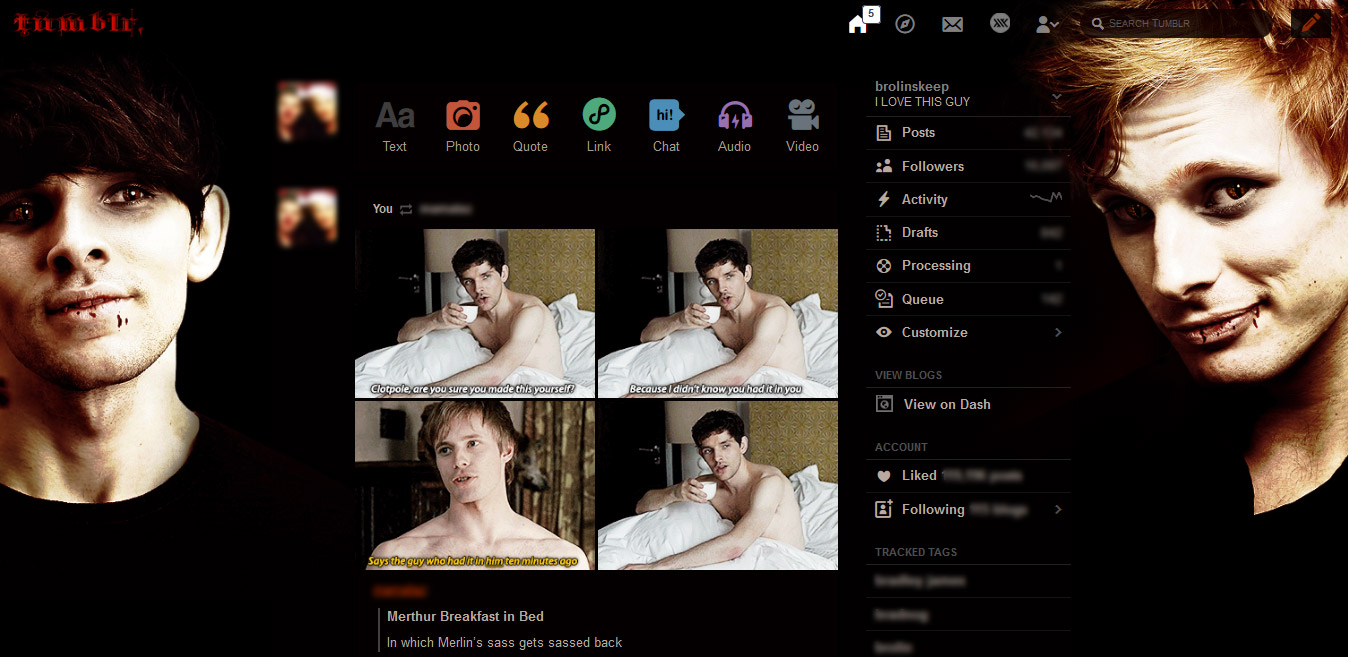
Task: Open the avatar beside the reblogged post
Action: pyautogui.click(x=307, y=217)
